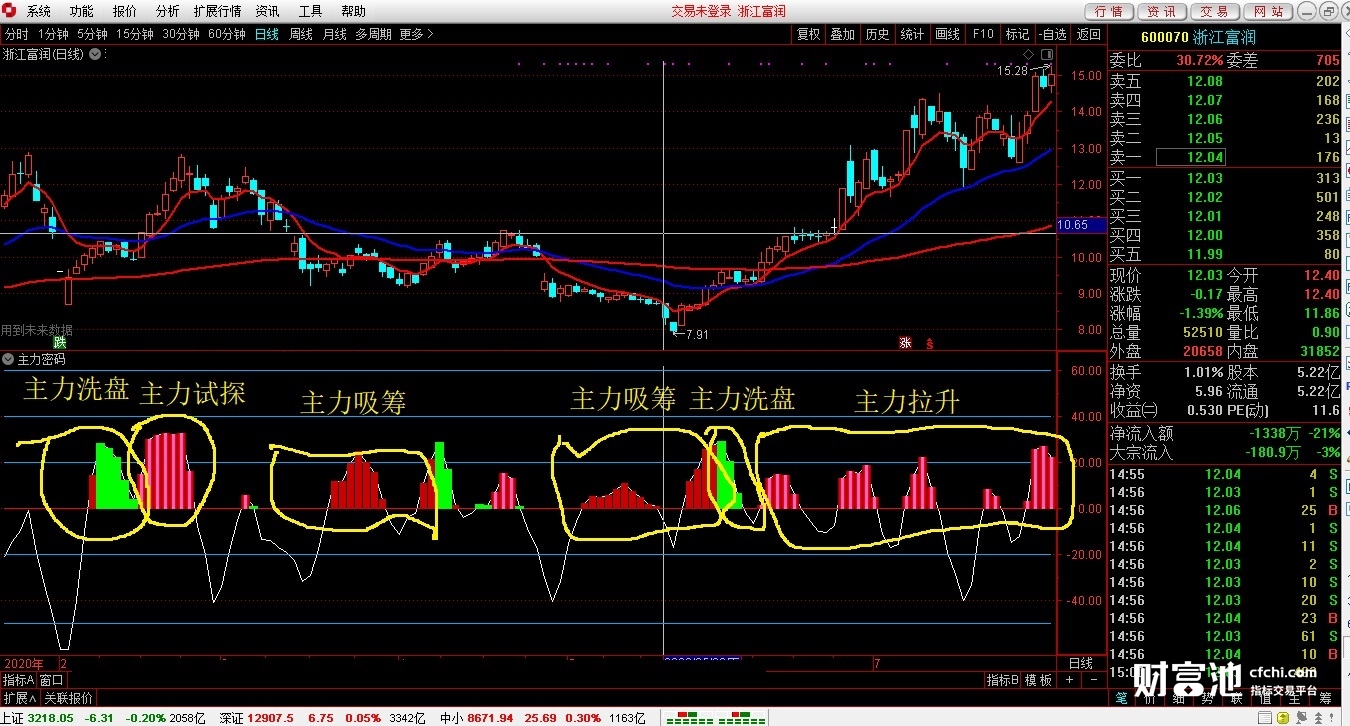1350x726 pixels.
Task: Click the 卖一 price 12.04 field
Action: pos(1193,157)
